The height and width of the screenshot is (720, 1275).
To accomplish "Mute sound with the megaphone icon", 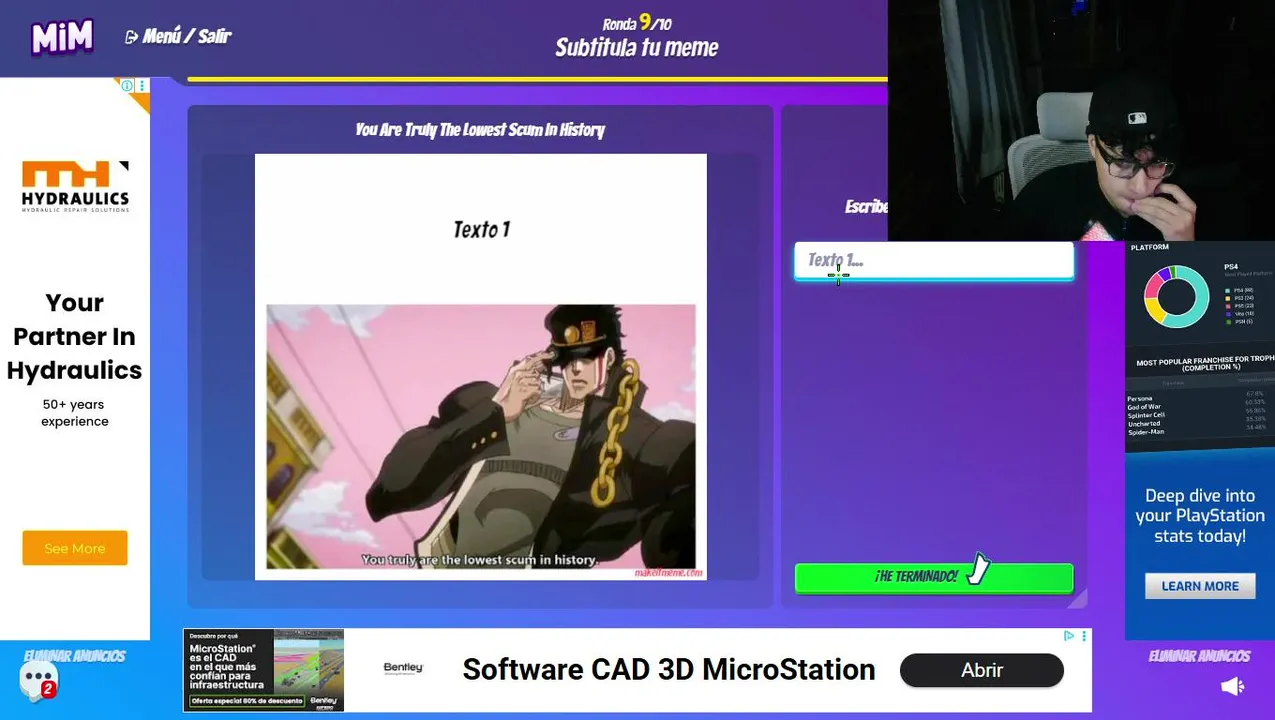I will [1232, 686].
